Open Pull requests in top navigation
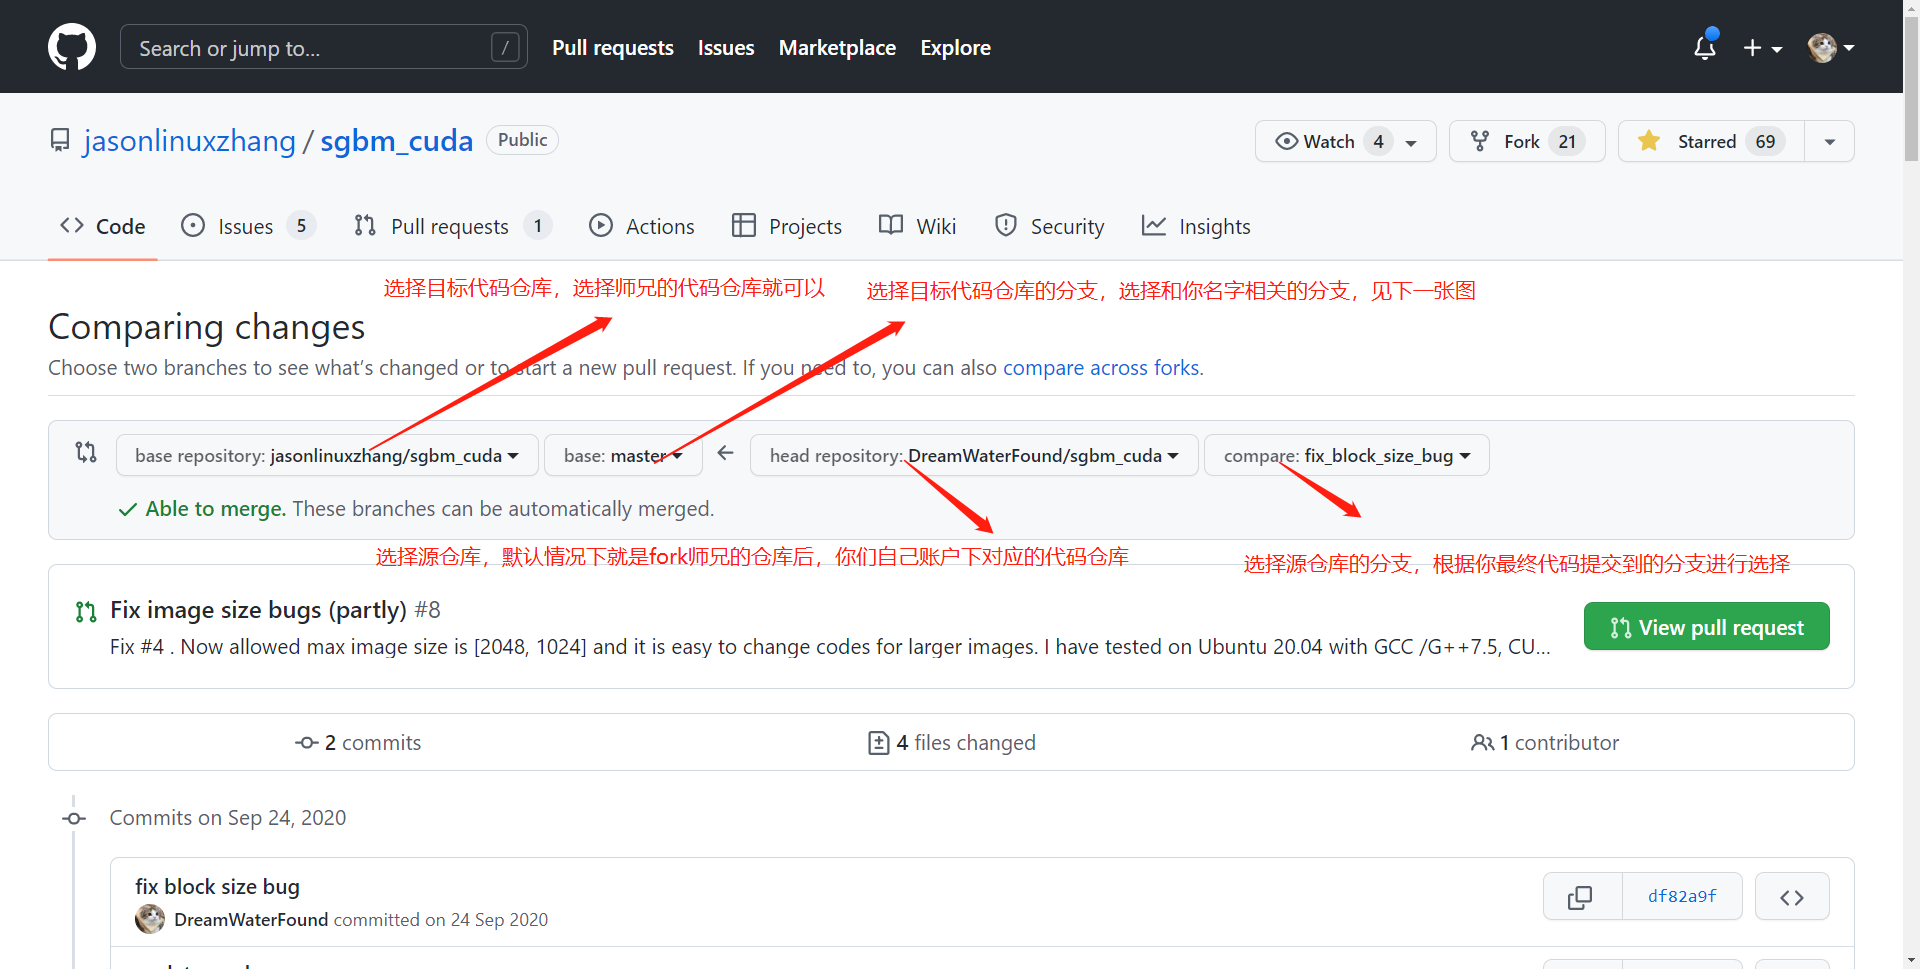 (613, 48)
